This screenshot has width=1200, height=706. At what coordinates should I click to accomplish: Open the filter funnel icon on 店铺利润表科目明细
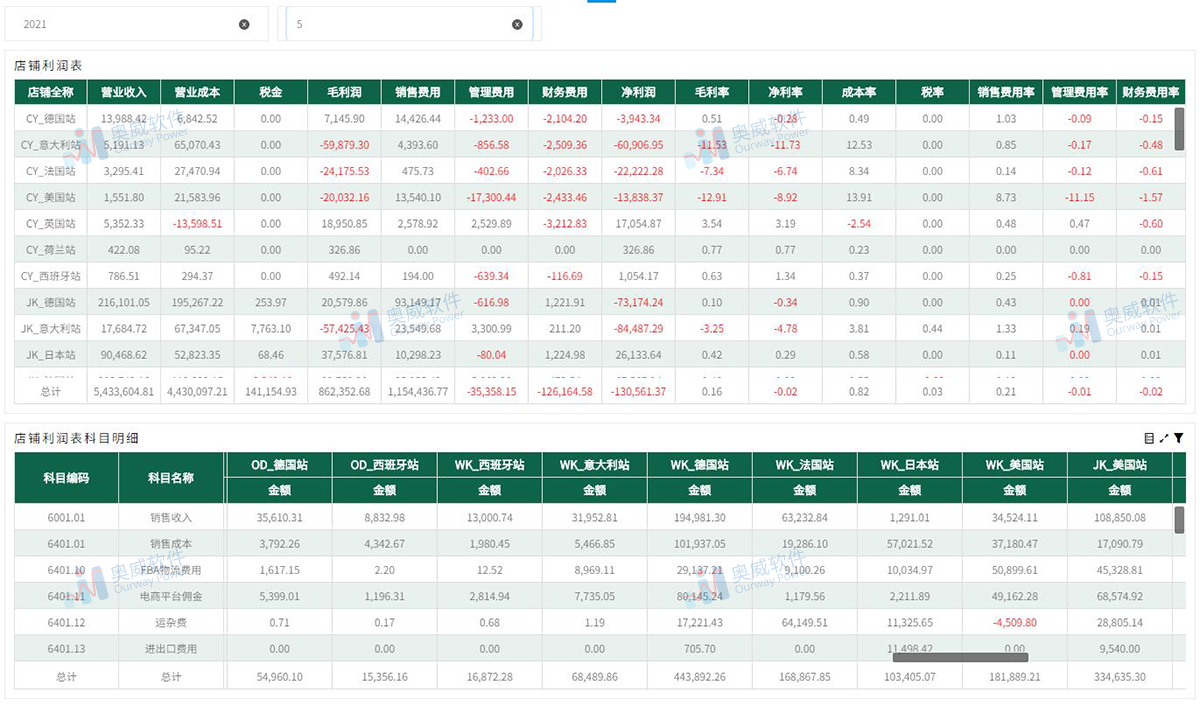(1180, 437)
